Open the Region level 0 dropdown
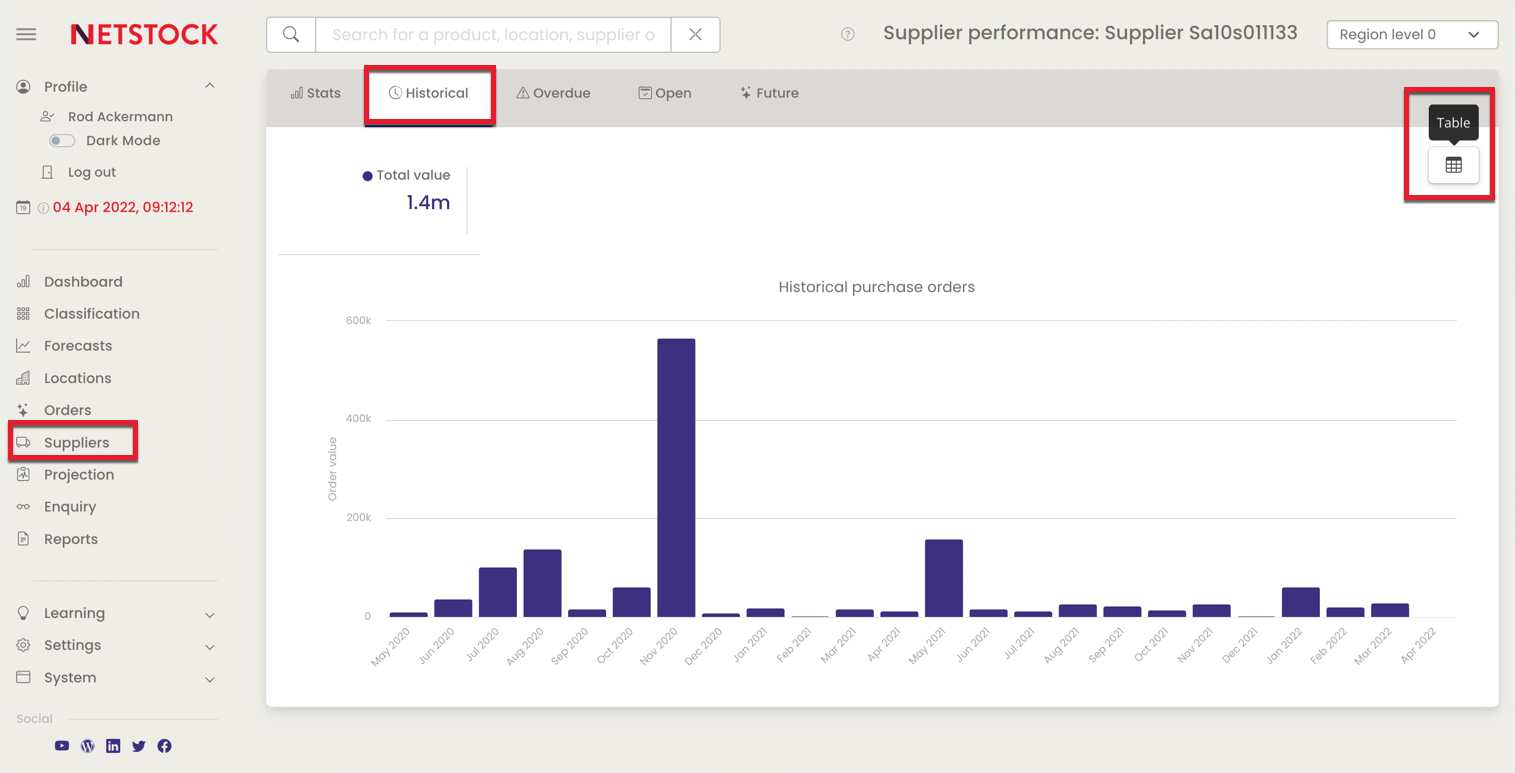This screenshot has width=1515, height=773. click(x=1411, y=33)
